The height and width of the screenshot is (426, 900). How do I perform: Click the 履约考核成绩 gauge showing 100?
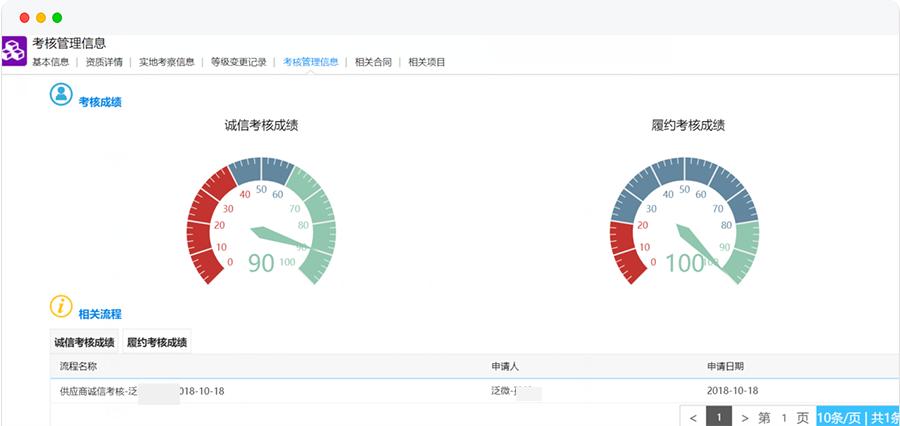click(684, 220)
